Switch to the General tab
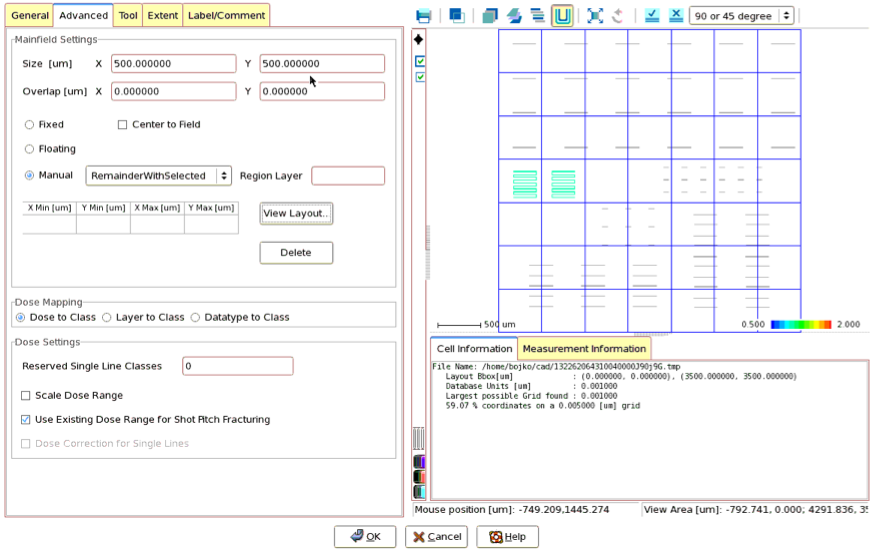The height and width of the screenshot is (555, 872). [x=30, y=16]
